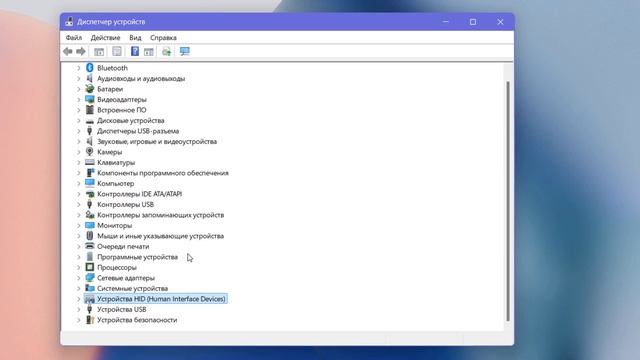Expand the Камеры node arrow
This screenshot has height=360, width=640.
click(79, 152)
